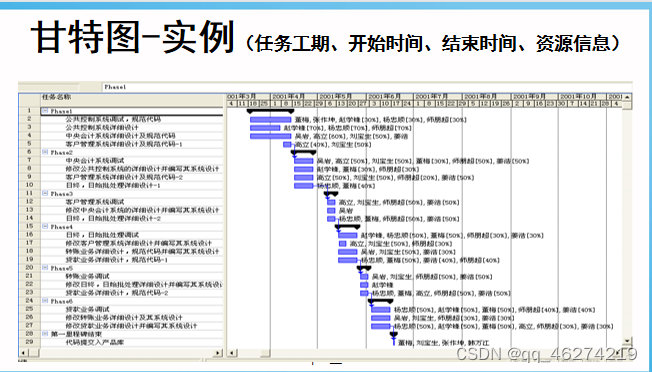Viewport: 652px width, 372px height.
Task: Click Gantt bar for 中央会计系统调试
Action: click(304, 161)
